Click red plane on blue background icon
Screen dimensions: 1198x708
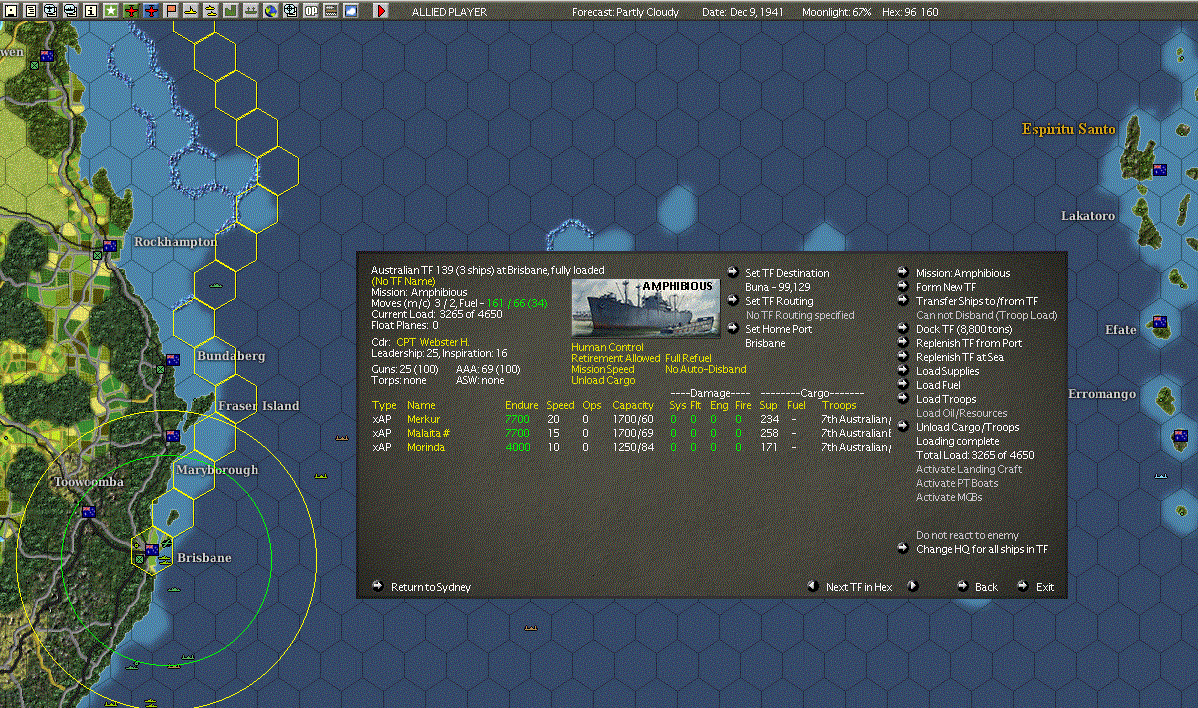(151, 11)
